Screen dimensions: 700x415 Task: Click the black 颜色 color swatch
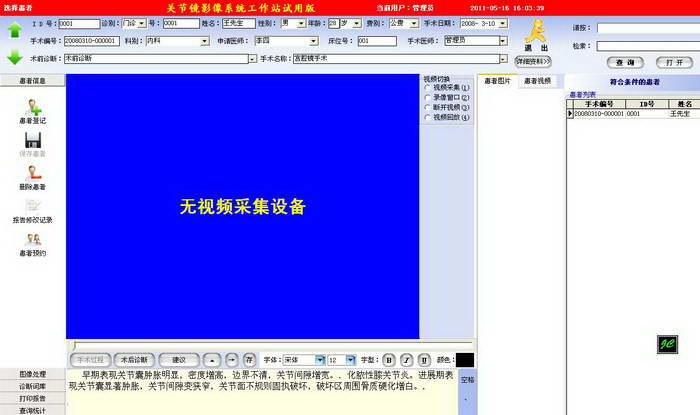(465, 360)
